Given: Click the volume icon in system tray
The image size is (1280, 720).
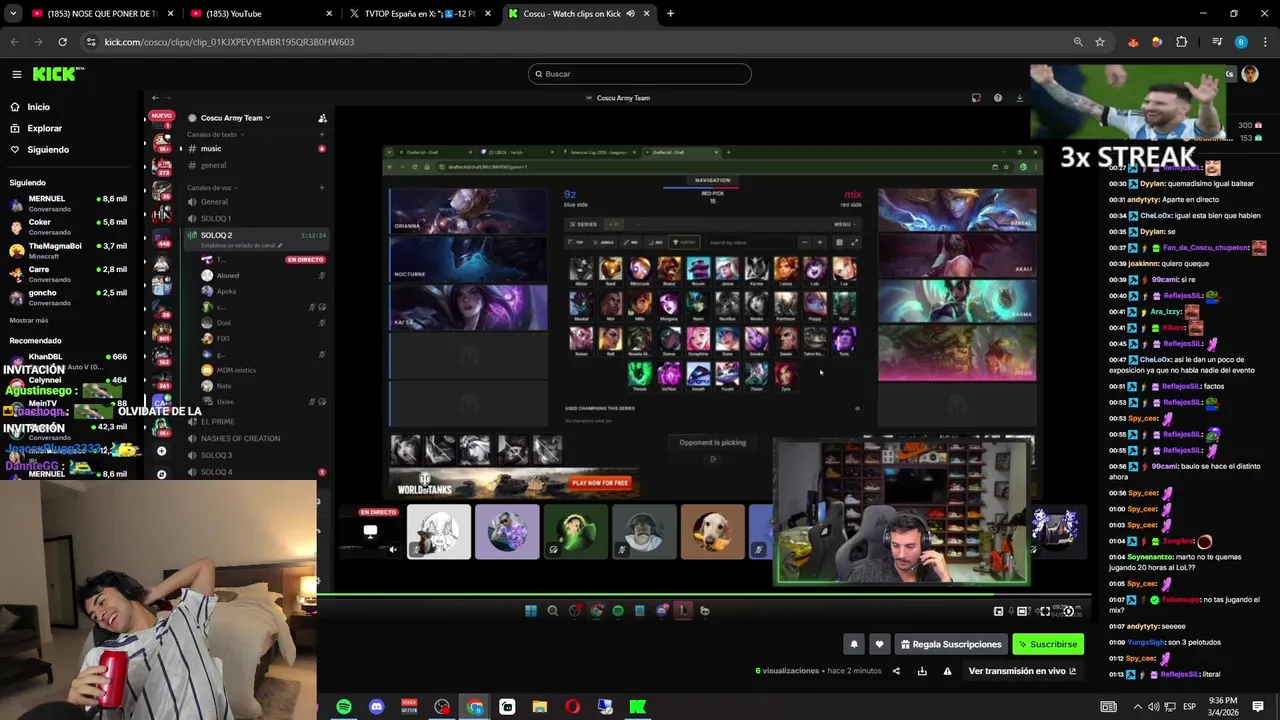Looking at the screenshot, I should [x=1154, y=707].
